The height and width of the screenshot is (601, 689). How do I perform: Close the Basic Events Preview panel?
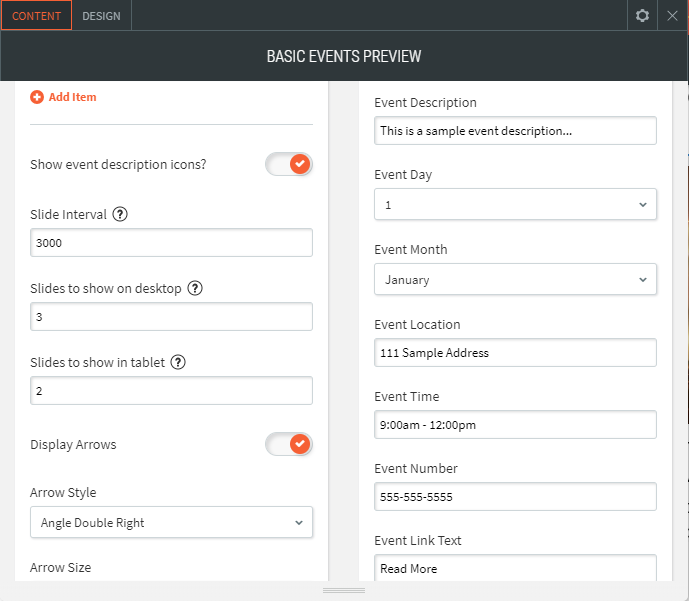click(x=672, y=16)
